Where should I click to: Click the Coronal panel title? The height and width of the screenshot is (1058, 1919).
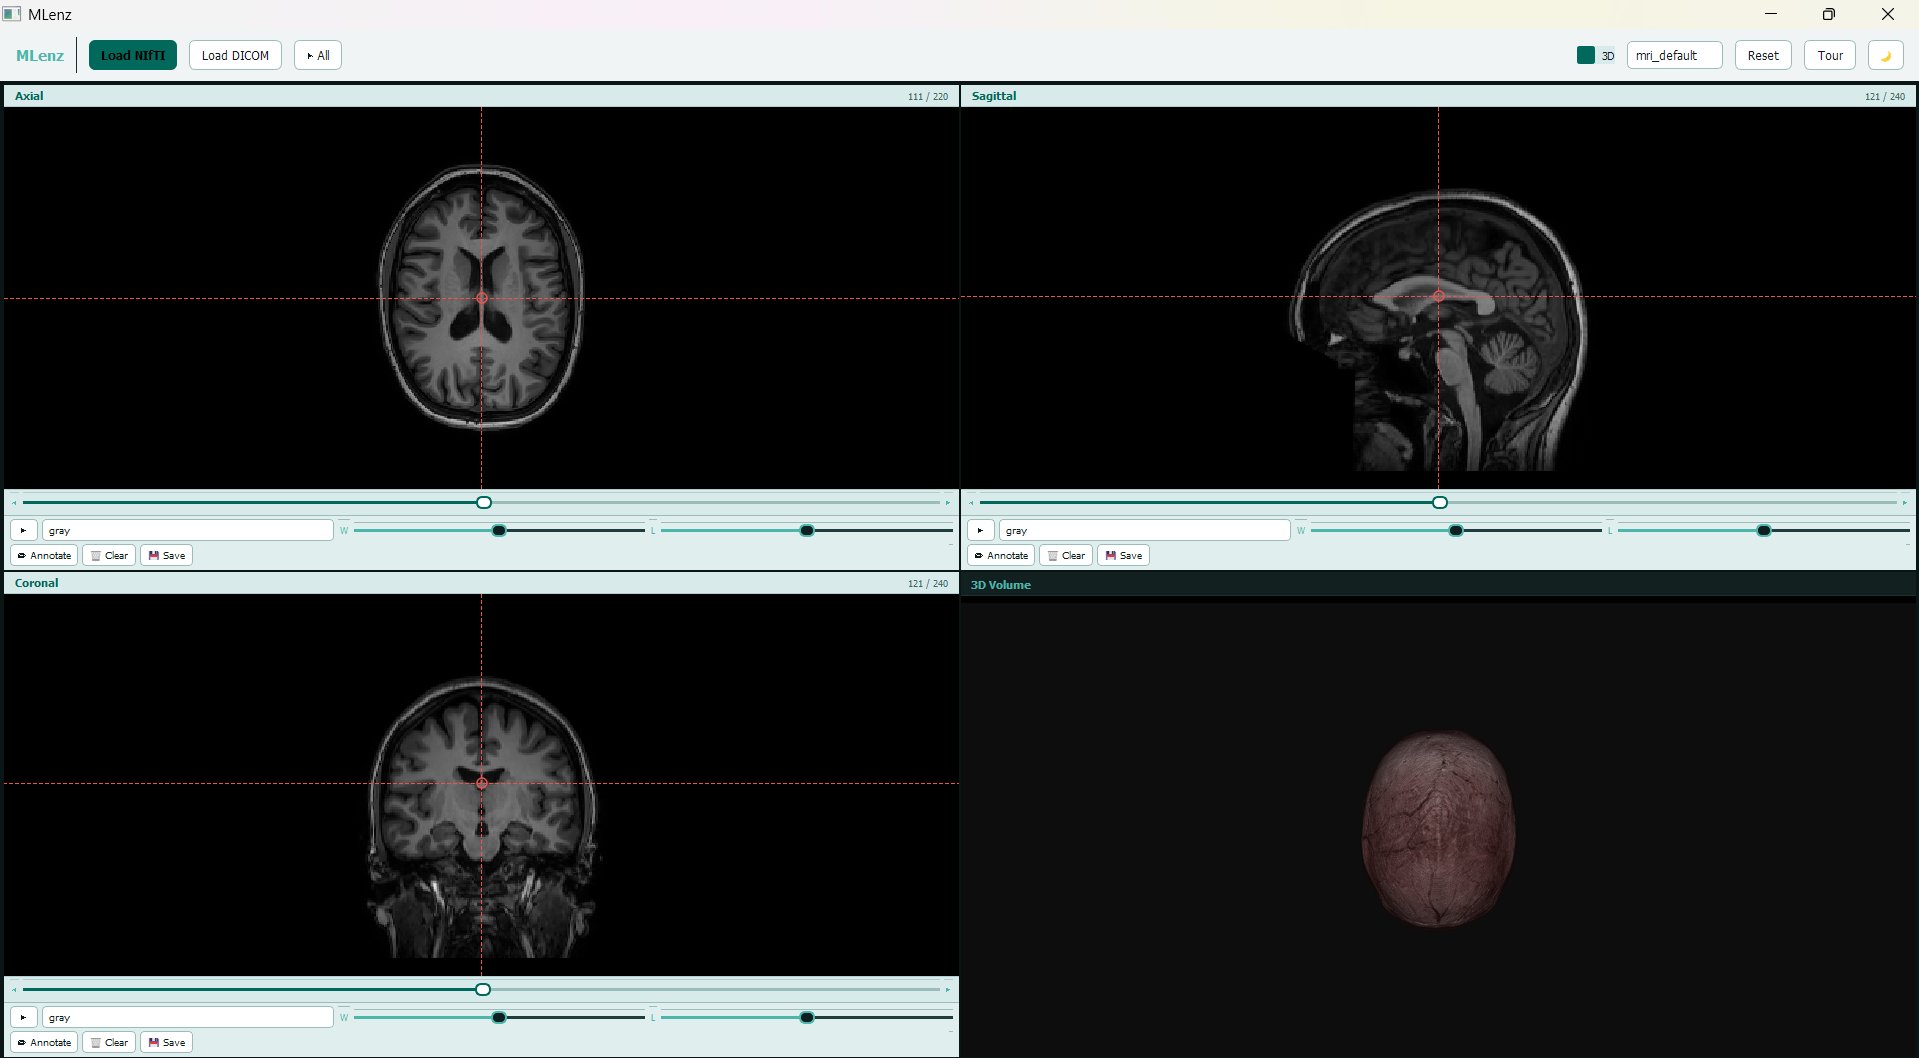(37, 583)
